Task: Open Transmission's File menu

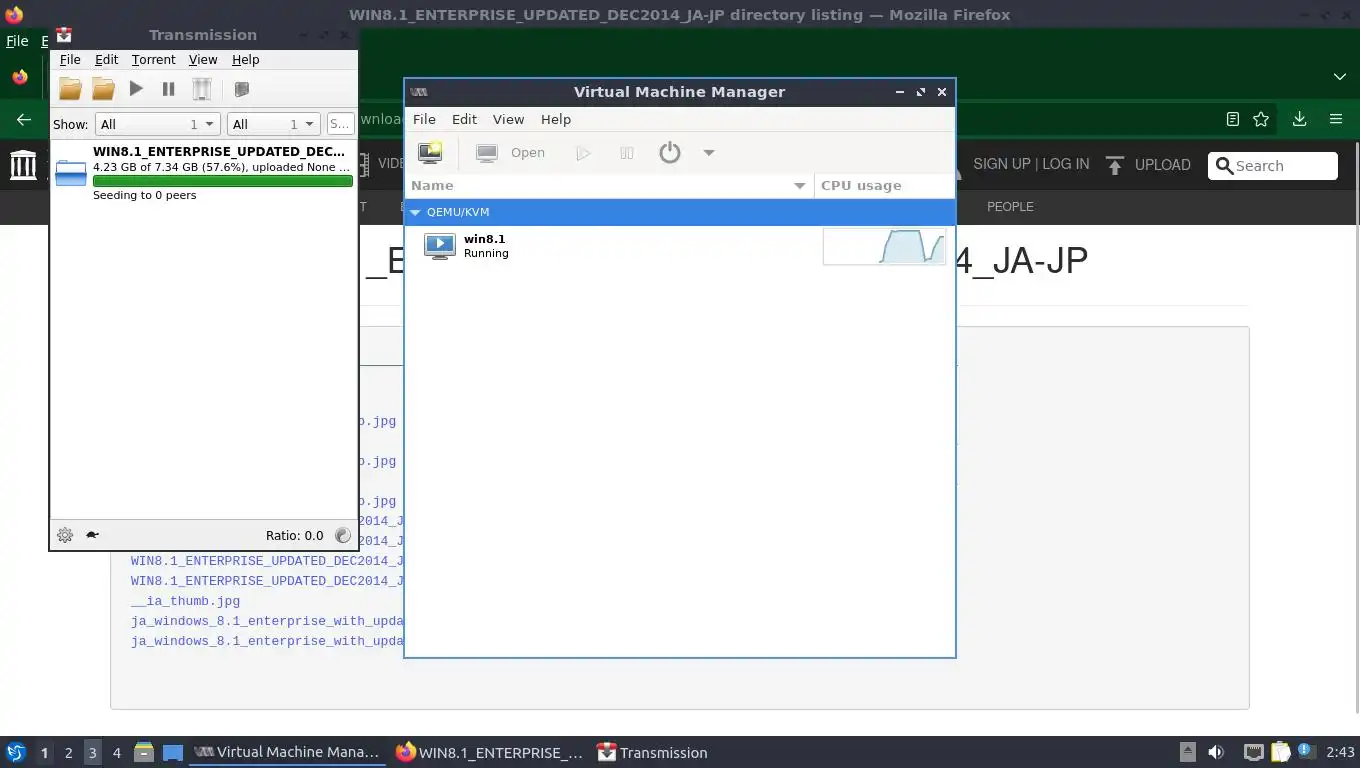Action: pos(70,60)
